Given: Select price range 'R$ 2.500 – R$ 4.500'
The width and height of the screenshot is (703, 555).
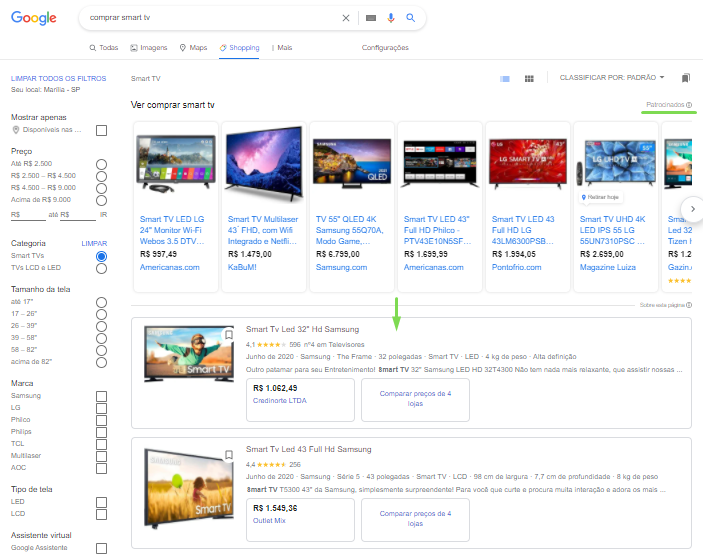Looking at the screenshot, I should (101, 176).
